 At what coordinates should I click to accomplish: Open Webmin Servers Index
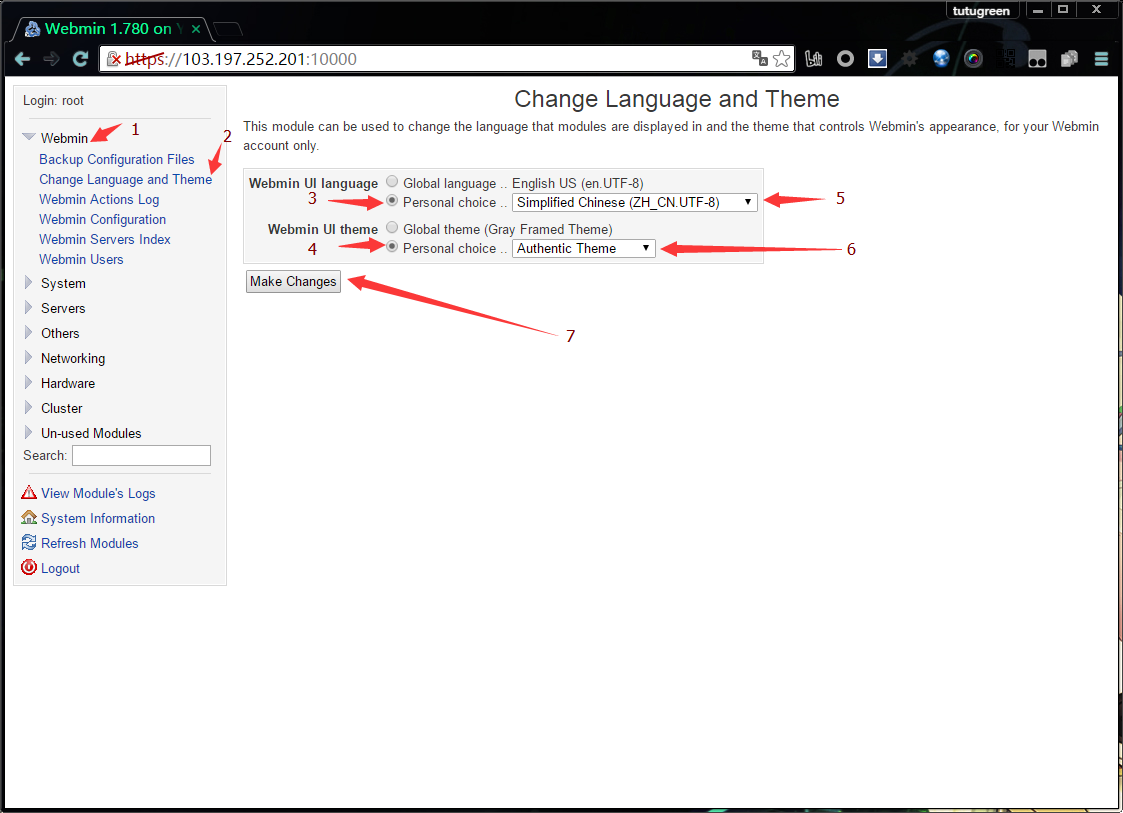coord(105,239)
